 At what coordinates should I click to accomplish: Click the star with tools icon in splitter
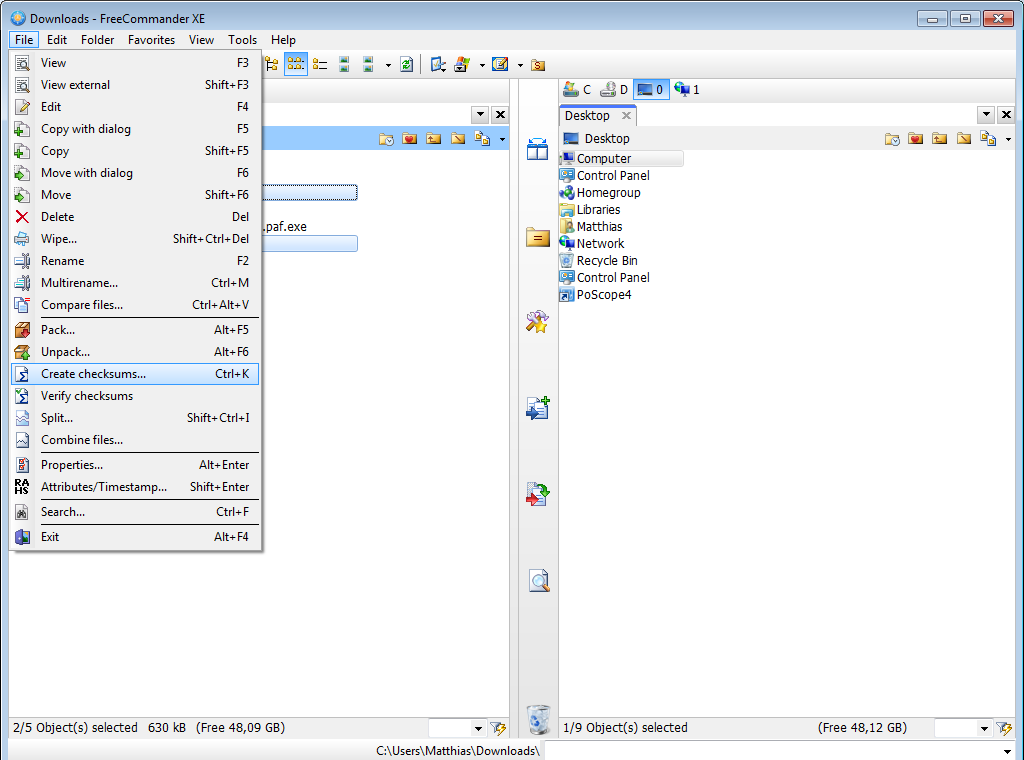tap(537, 321)
